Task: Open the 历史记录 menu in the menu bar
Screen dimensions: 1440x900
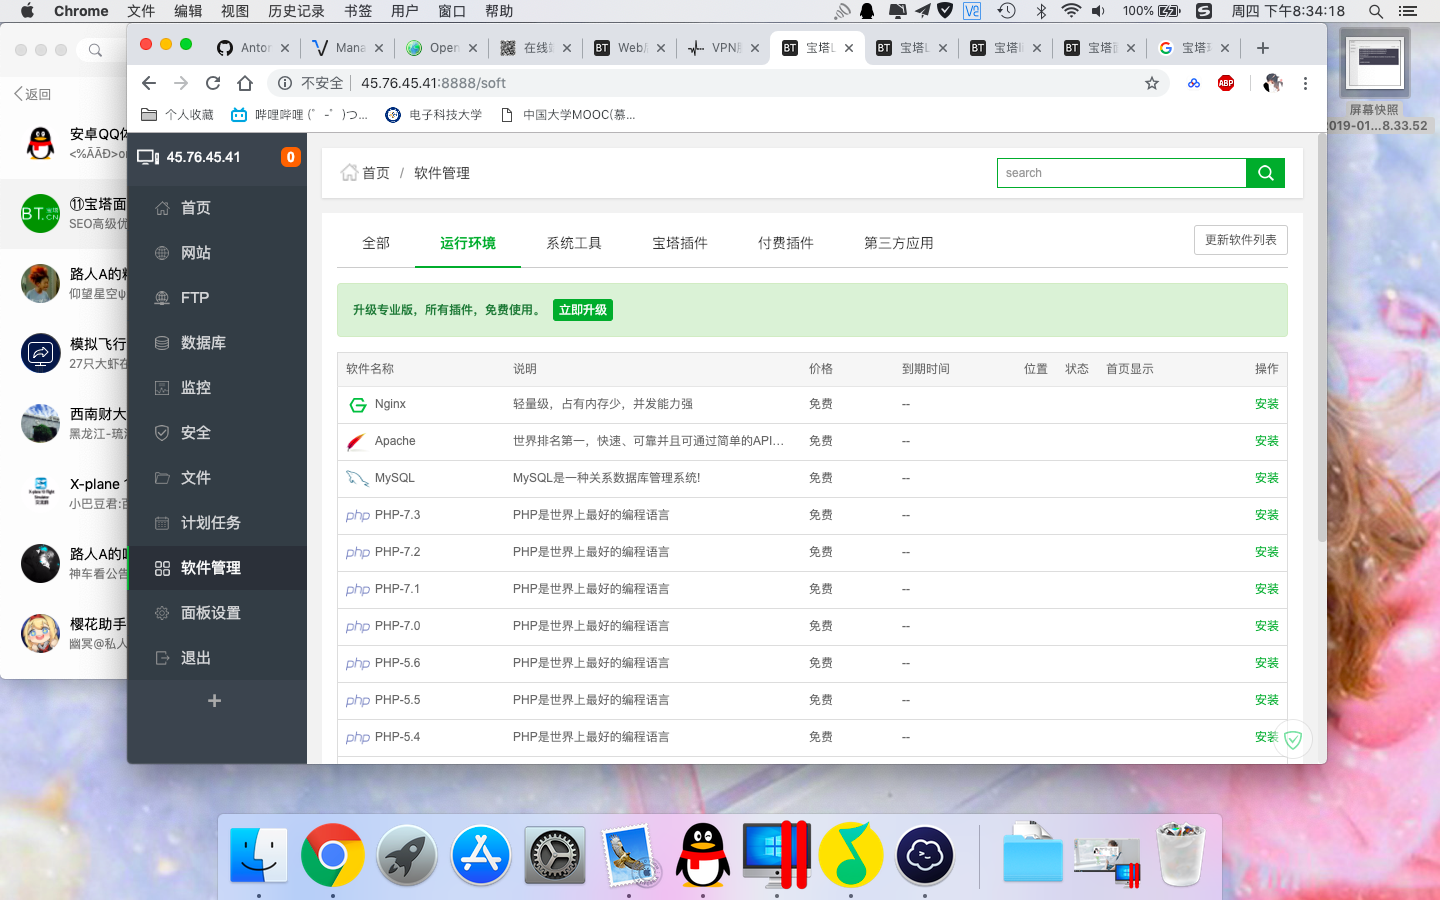Action: coord(296,11)
